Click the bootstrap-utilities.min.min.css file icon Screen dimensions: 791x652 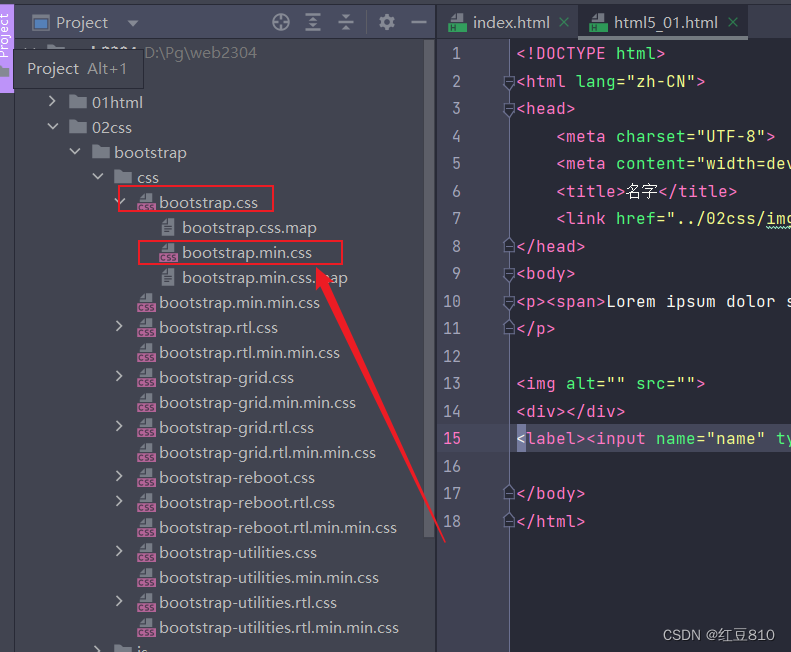click(x=146, y=578)
